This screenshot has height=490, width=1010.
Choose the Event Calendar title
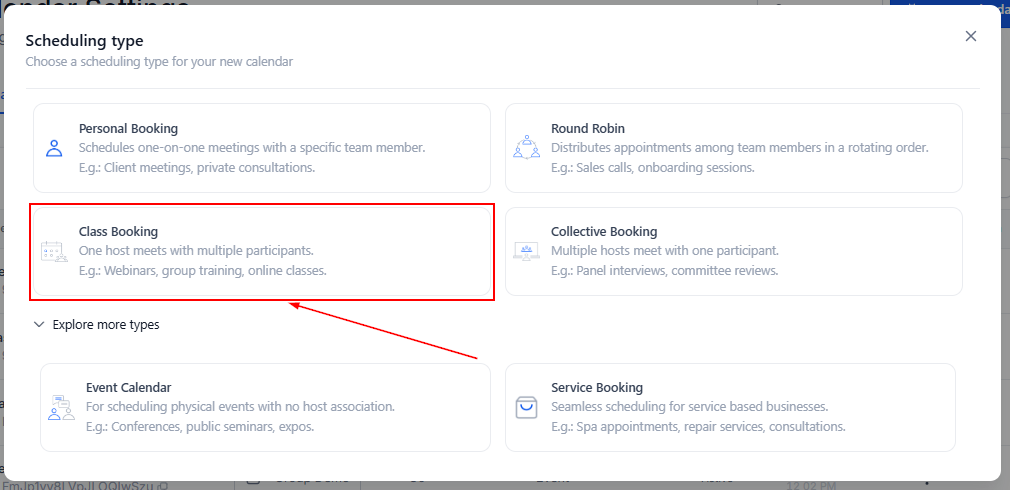[x=128, y=388]
